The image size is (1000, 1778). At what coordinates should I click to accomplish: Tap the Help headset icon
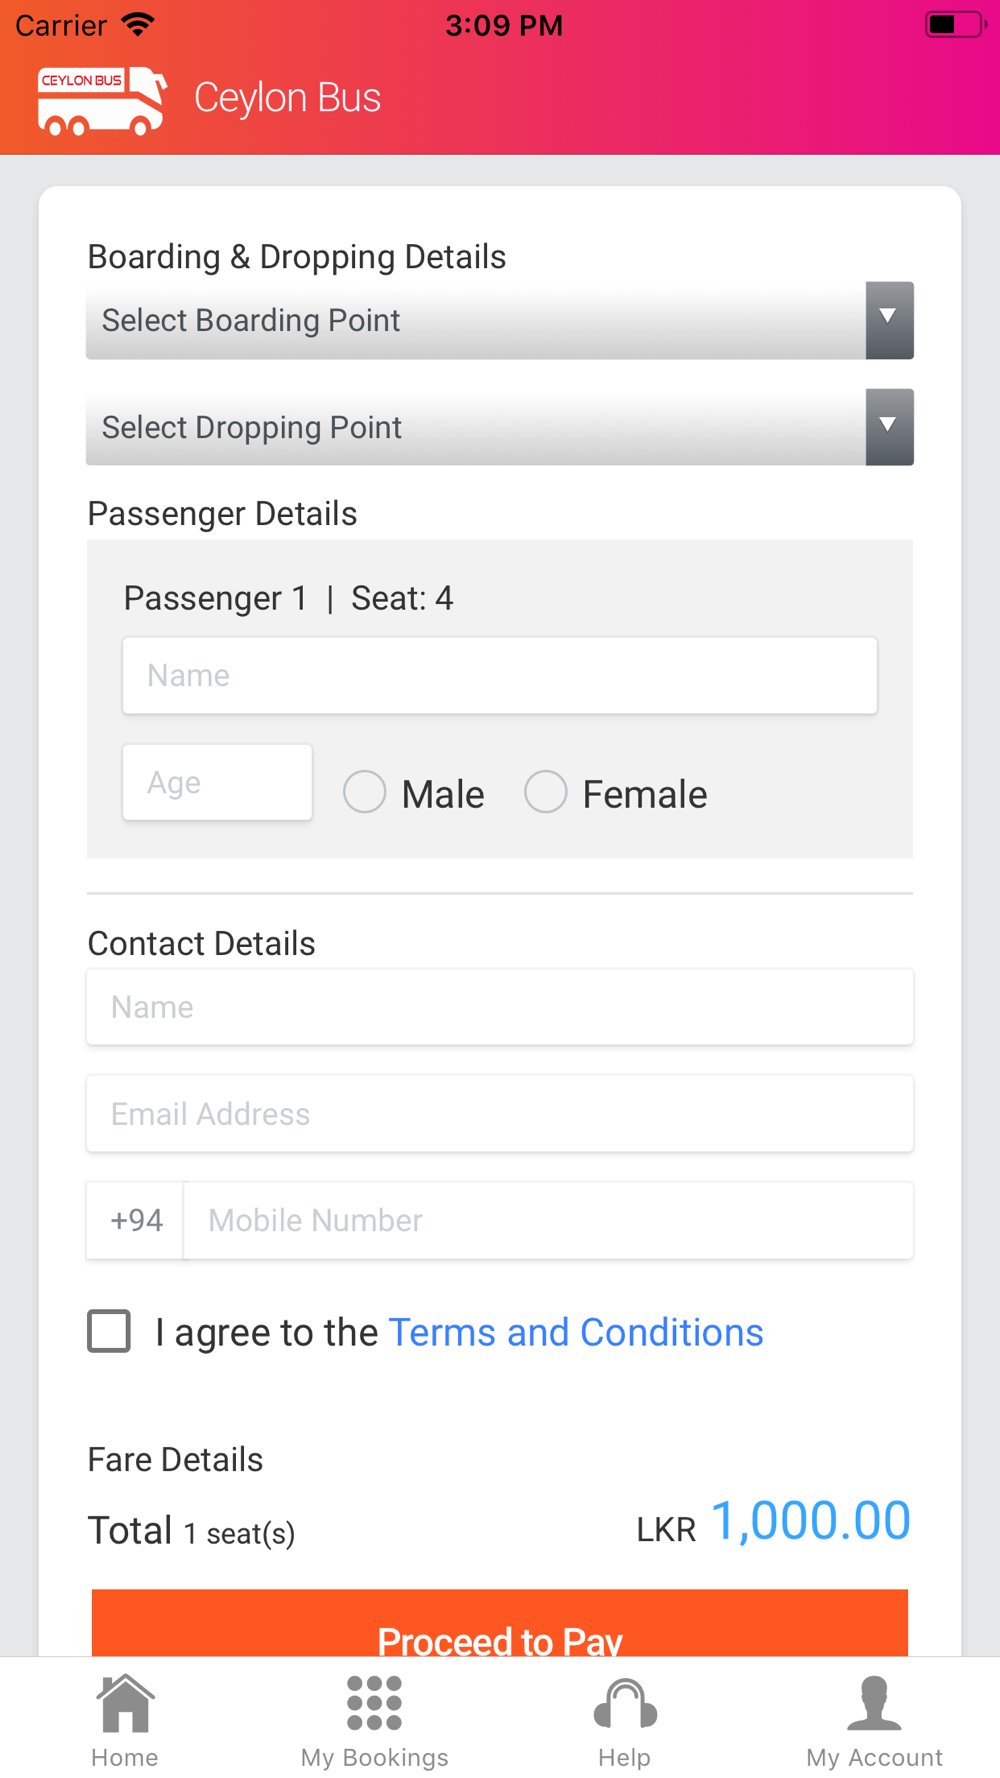pos(625,1704)
